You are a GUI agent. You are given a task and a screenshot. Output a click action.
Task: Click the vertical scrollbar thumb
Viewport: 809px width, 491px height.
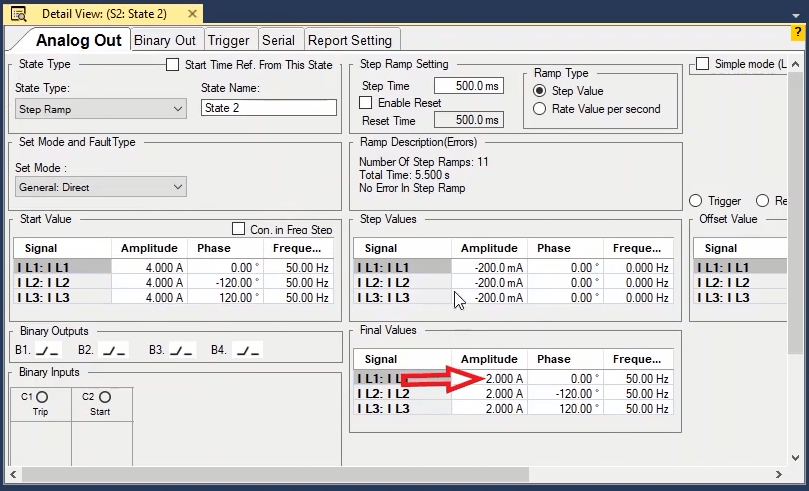(x=796, y=213)
